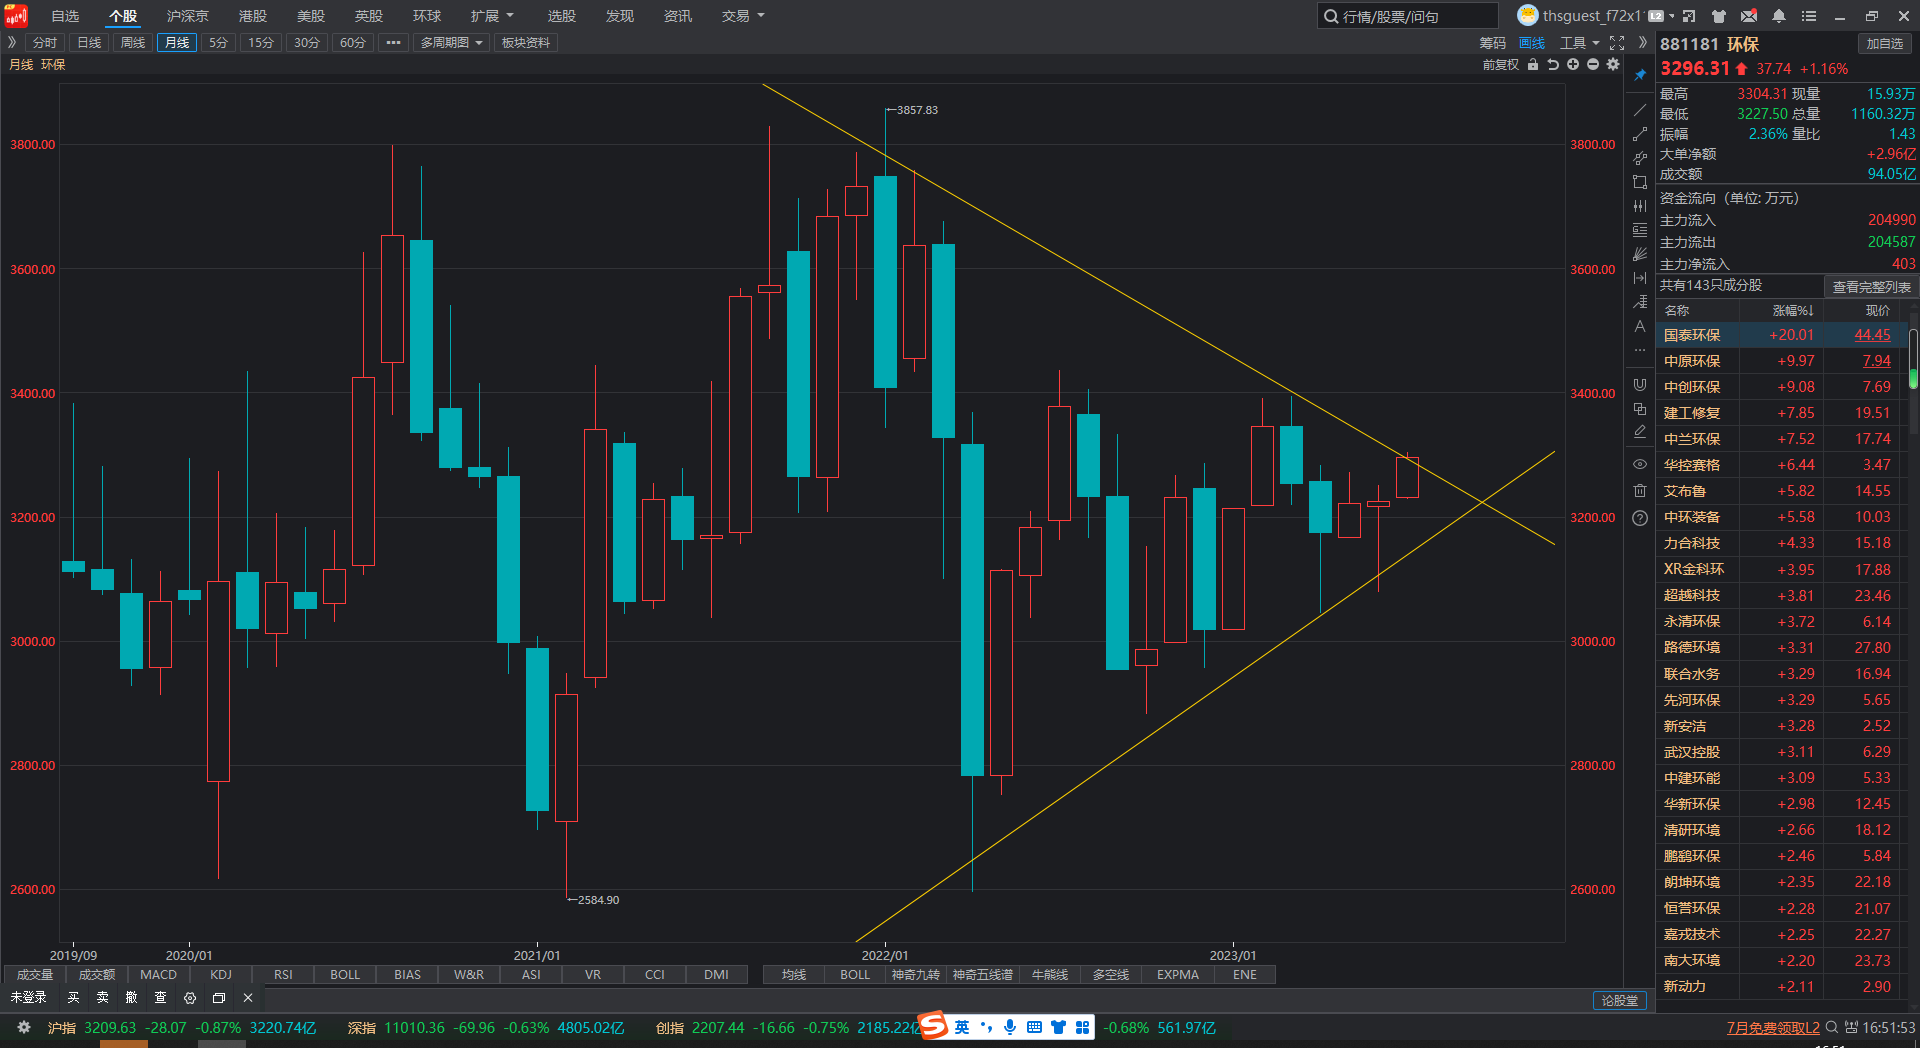The image size is (1920, 1048).
Task: Open 板块资料 button
Action: [x=526, y=43]
